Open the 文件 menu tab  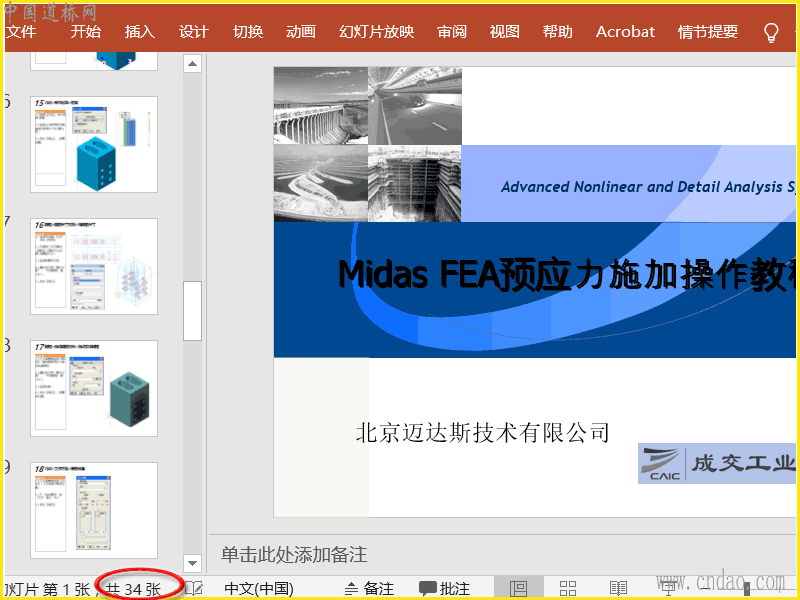pyautogui.click(x=21, y=32)
